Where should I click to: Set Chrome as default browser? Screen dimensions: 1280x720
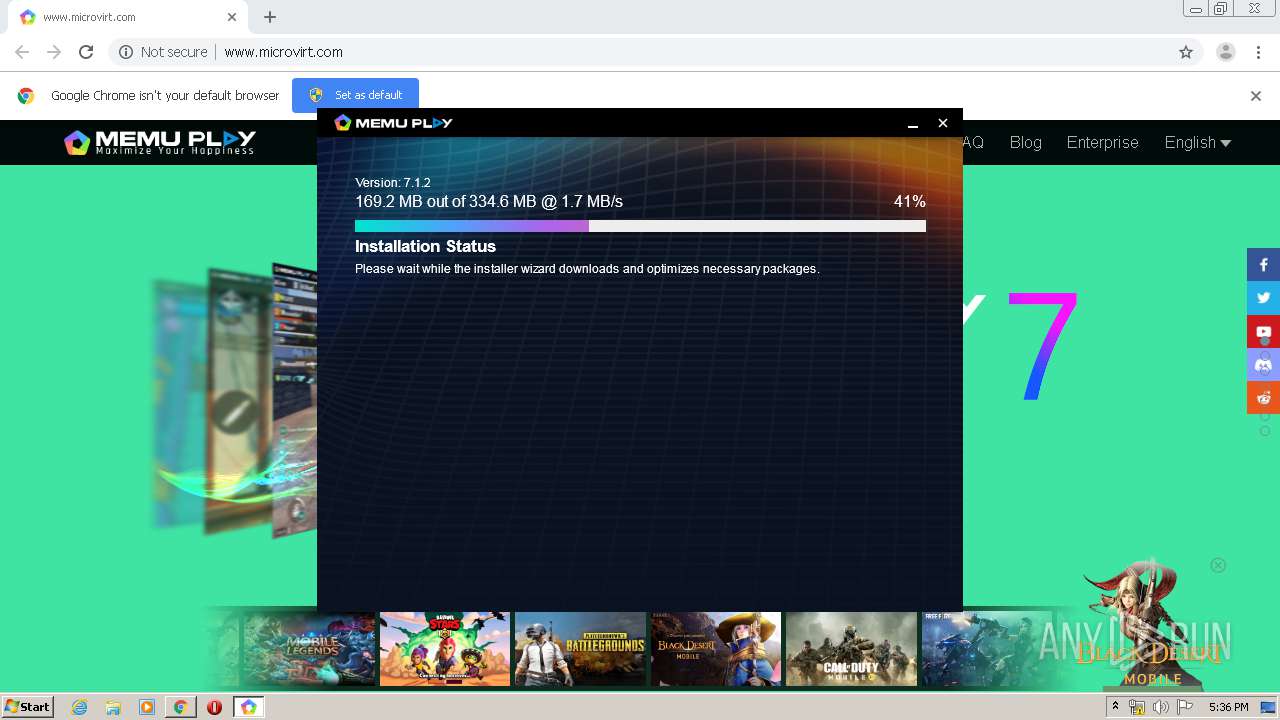tap(355, 95)
